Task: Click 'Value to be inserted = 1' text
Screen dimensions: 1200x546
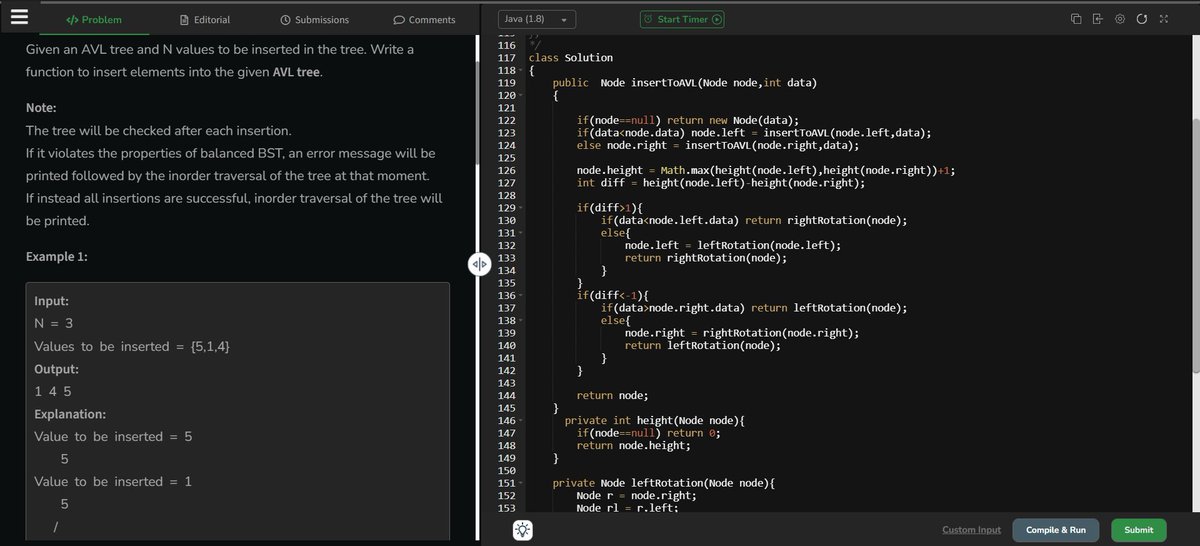Action: click(x=113, y=482)
